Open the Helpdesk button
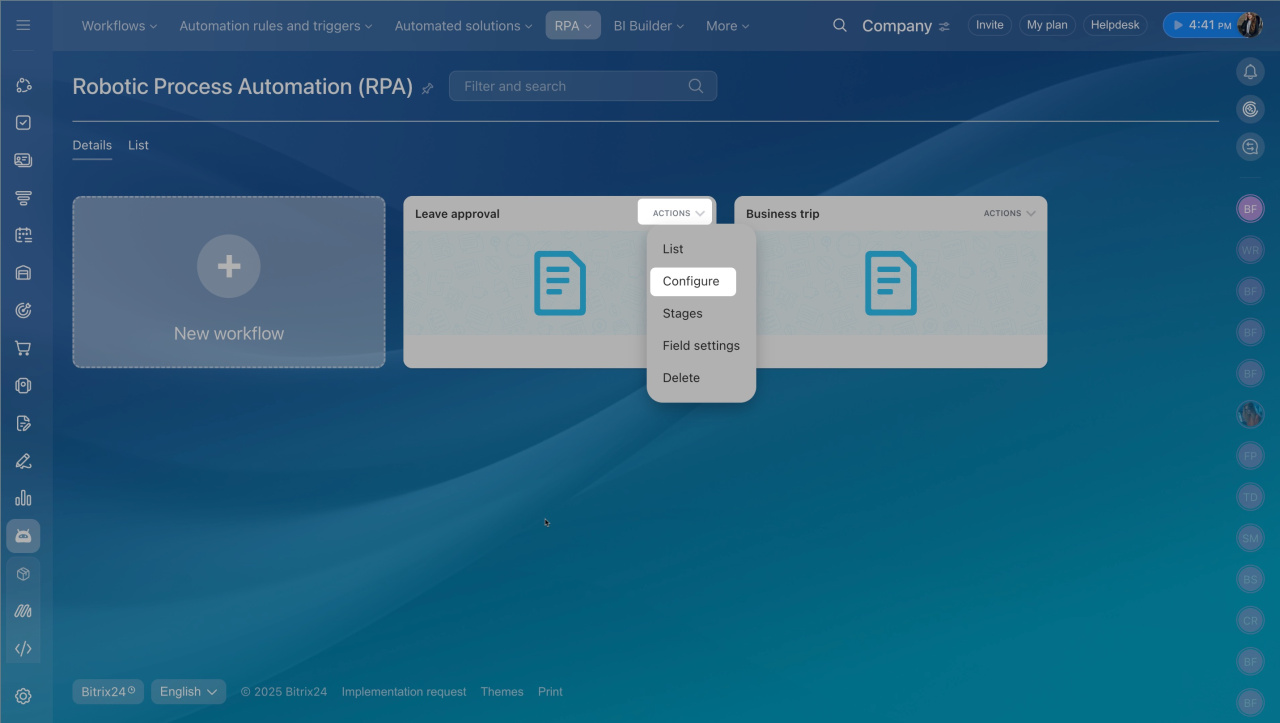 [1115, 25]
